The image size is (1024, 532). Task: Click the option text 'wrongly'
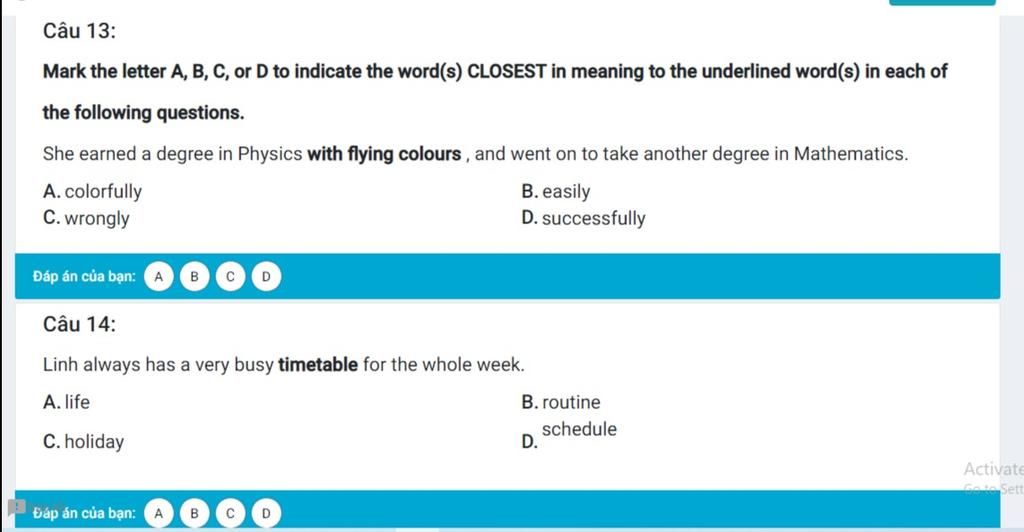click(x=97, y=218)
